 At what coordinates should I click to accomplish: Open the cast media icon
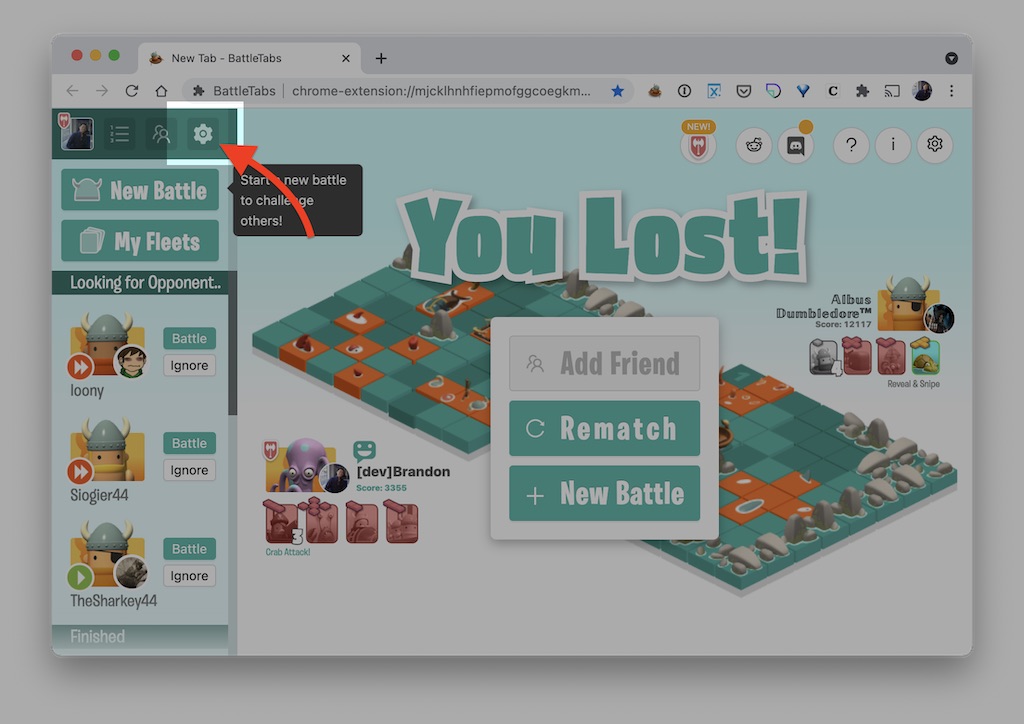click(x=892, y=91)
